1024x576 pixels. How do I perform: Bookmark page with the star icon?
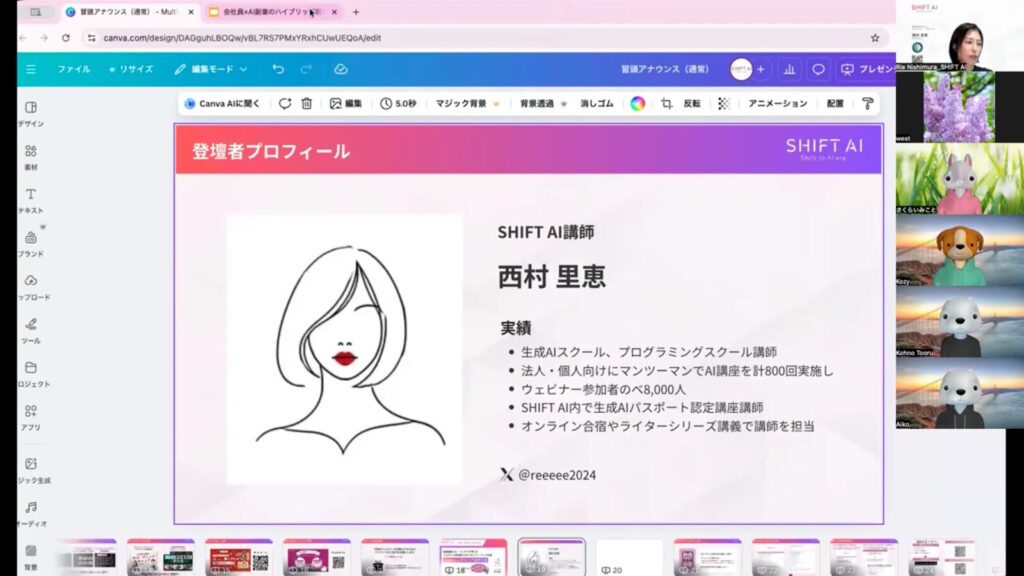coord(875,38)
